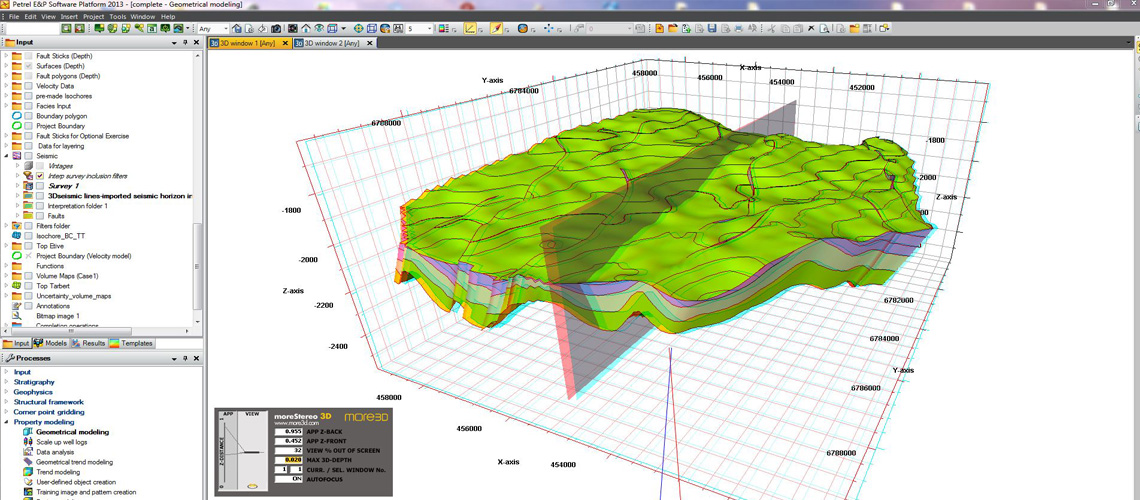The image size is (1140, 500).
Task: Expand the Stratigraphy process group
Action: pos(7,382)
